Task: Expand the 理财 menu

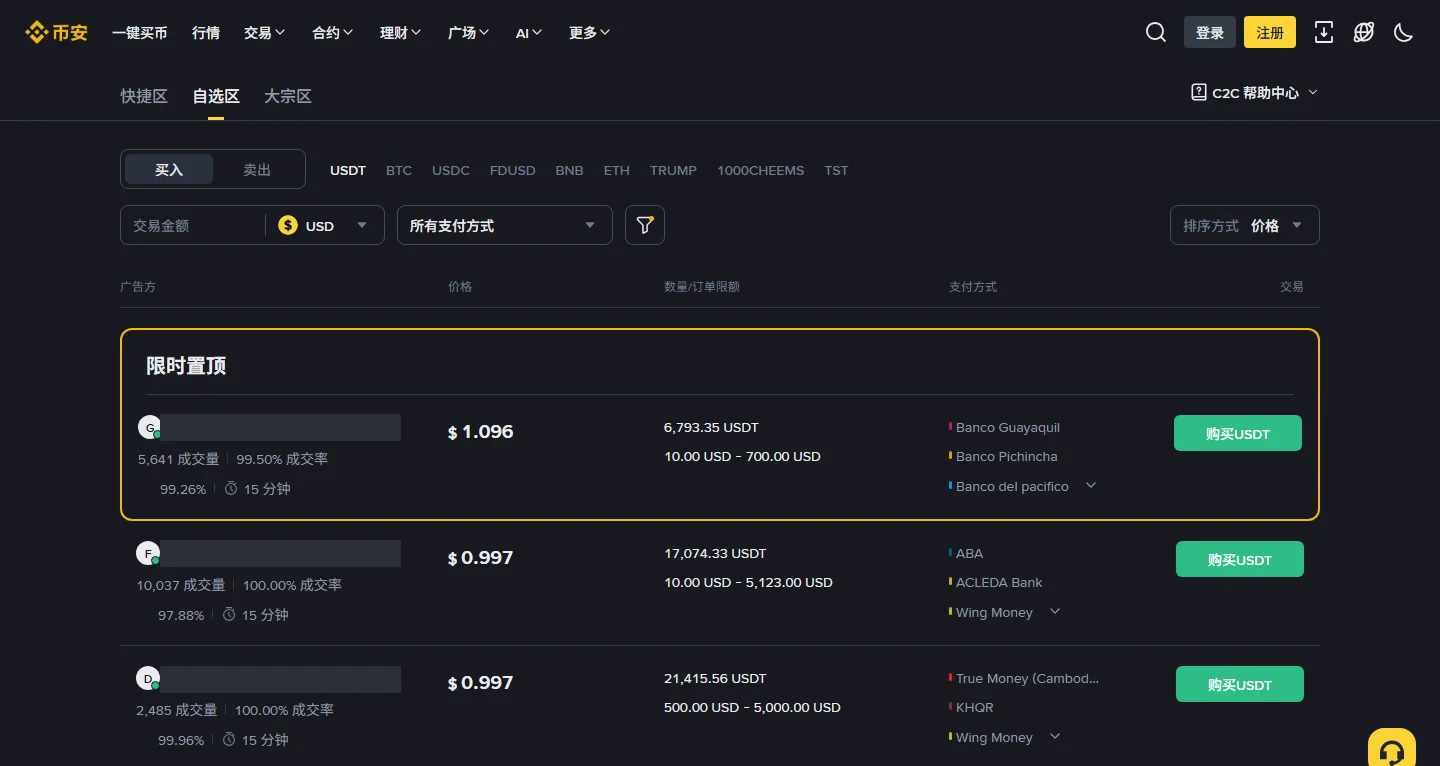Action: [401, 33]
